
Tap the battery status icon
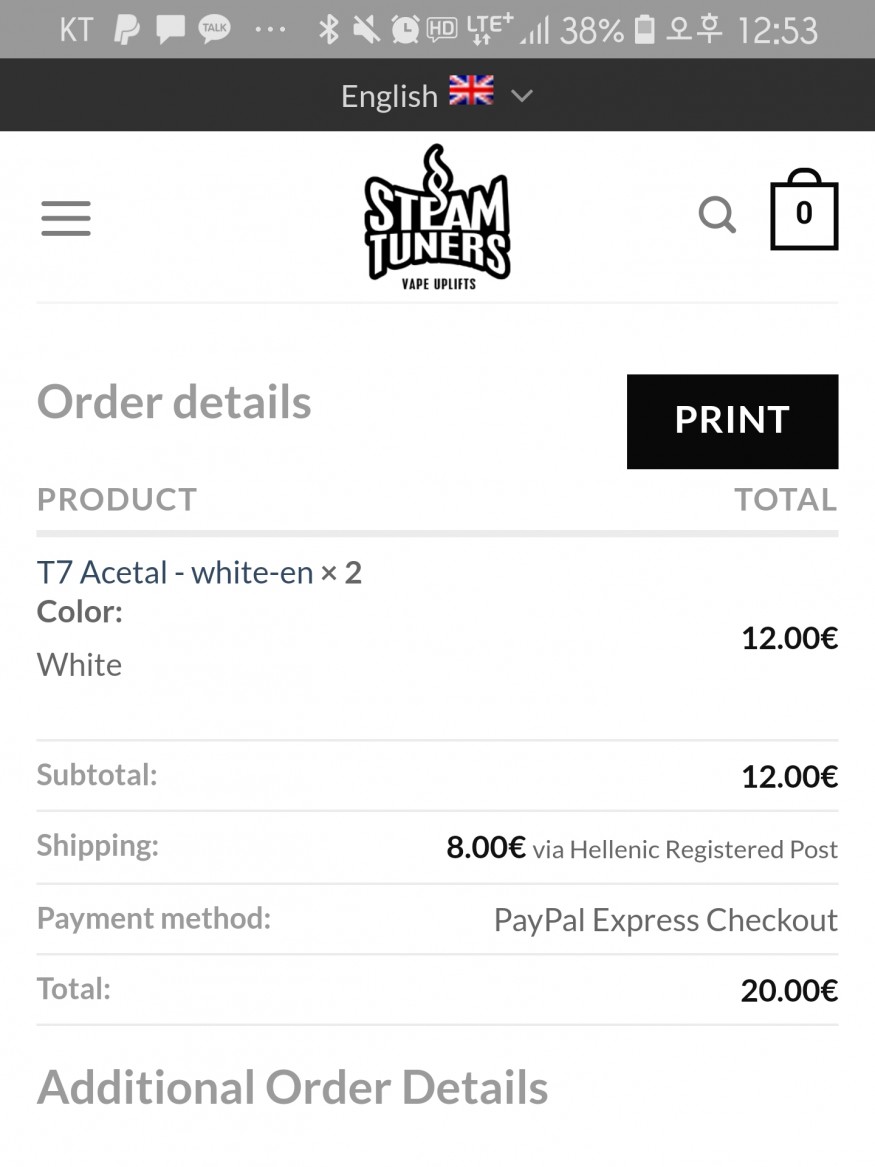645,30
